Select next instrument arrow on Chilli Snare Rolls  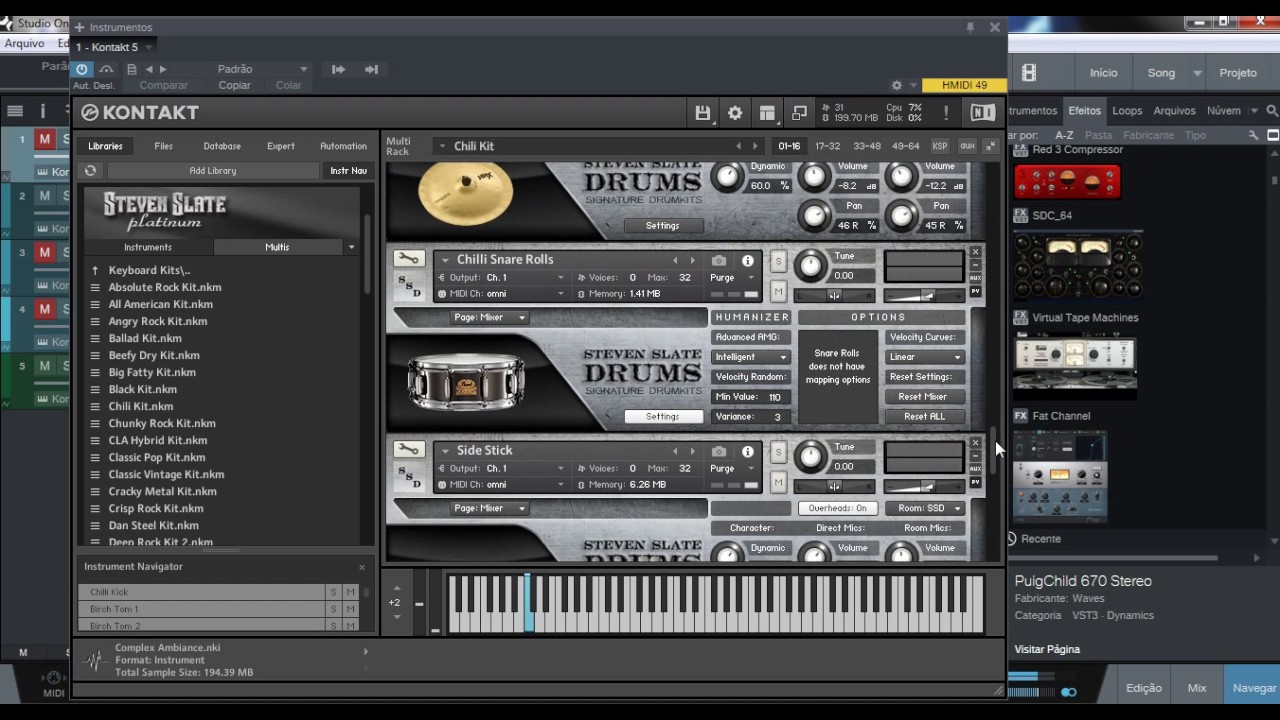pyautogui.click(x=692, y=260)
